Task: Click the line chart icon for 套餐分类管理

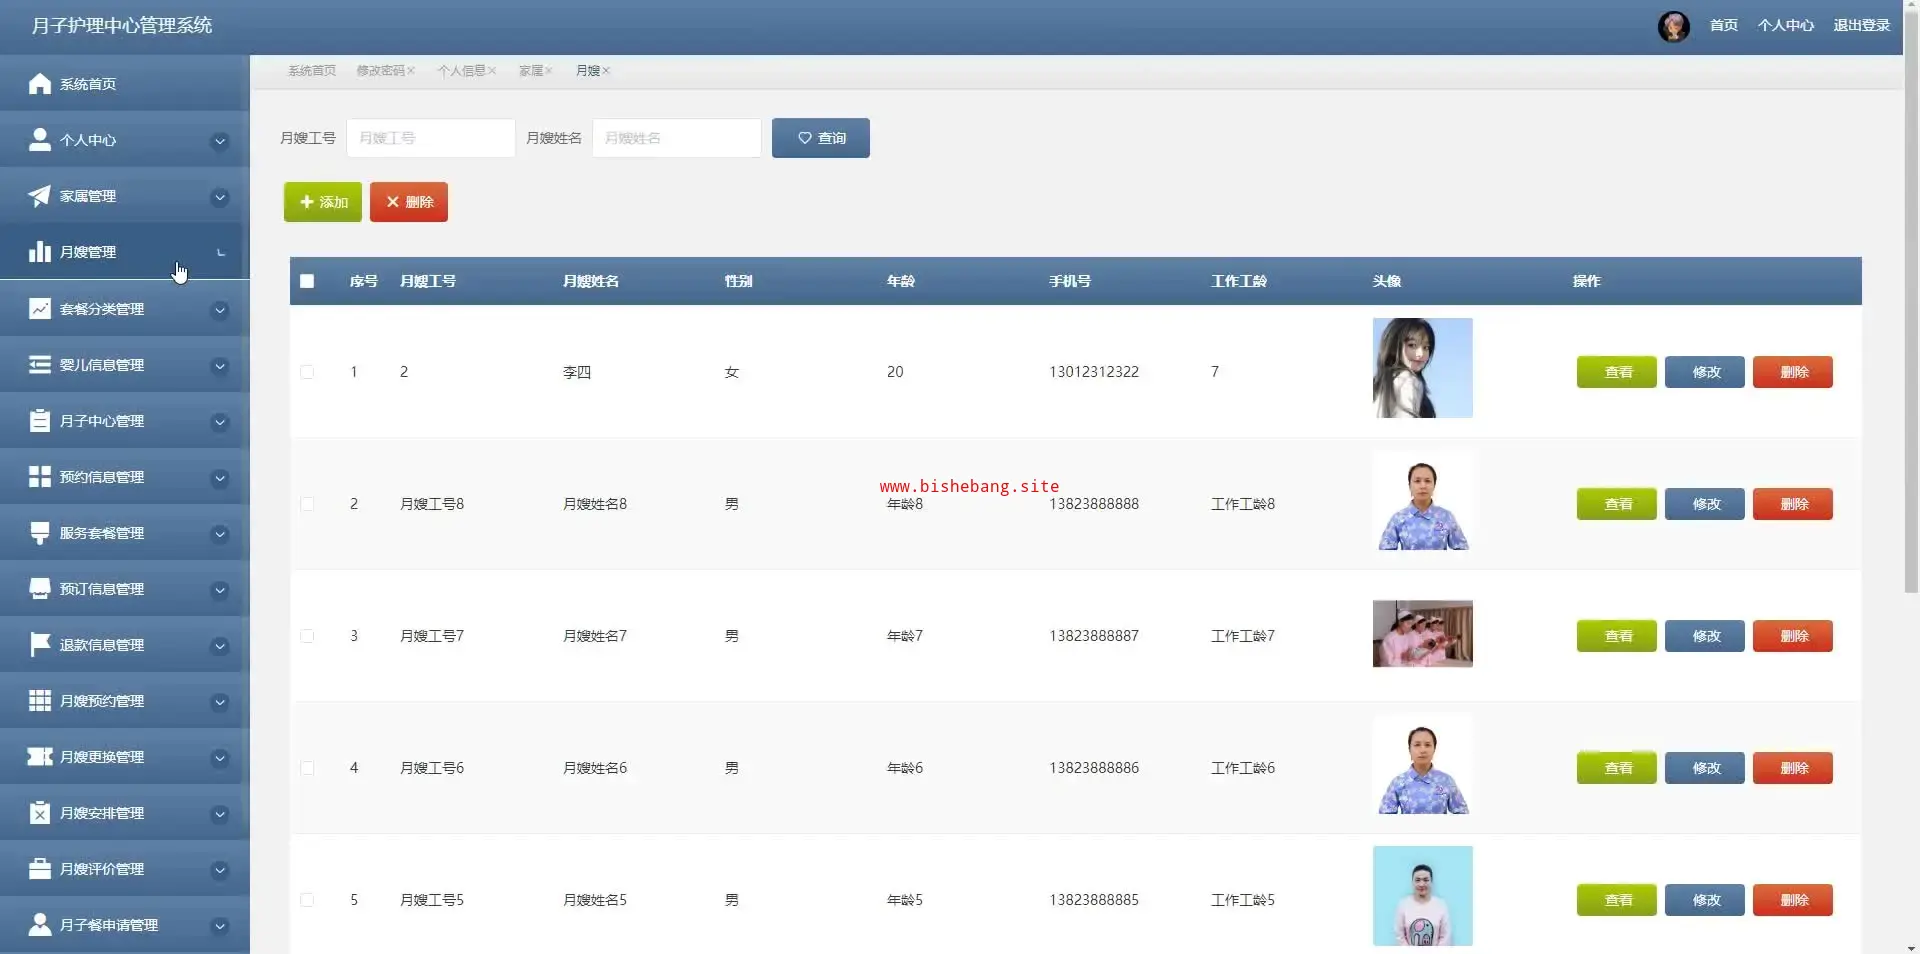Action: coord(40,309)
